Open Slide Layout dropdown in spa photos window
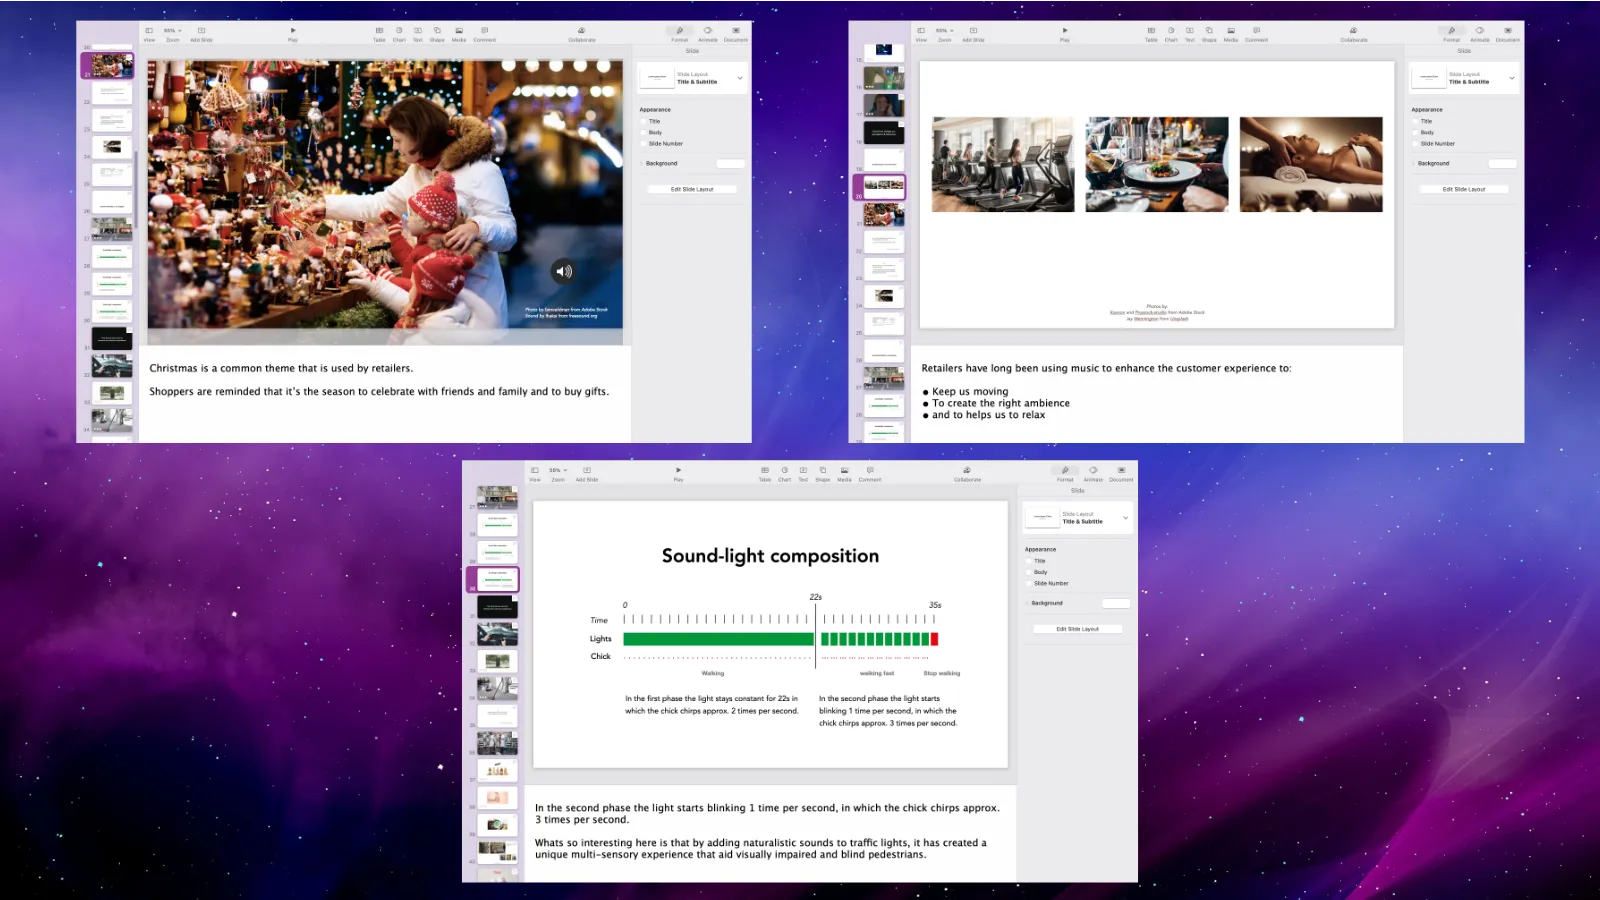The height and width of the screenshot is (900, 1600). 1464,78
